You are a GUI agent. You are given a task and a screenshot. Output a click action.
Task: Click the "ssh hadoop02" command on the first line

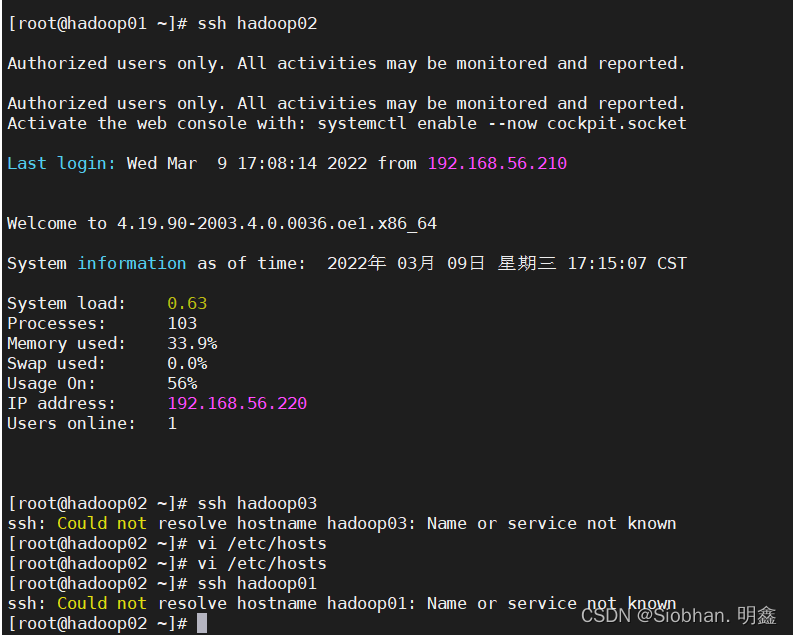[x=257, y=23]
